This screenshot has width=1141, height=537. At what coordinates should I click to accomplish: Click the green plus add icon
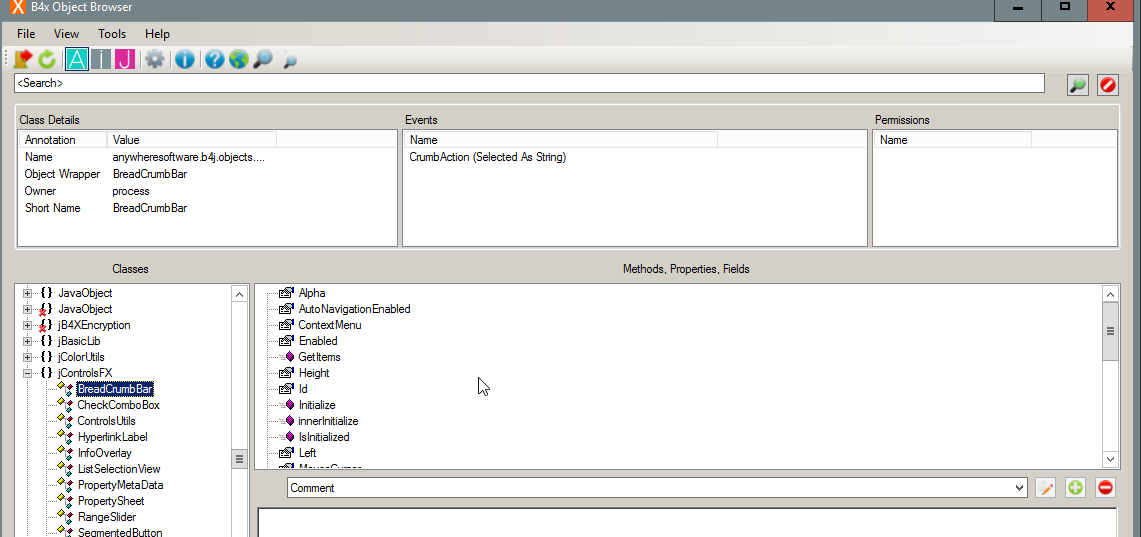[1076, 488]
